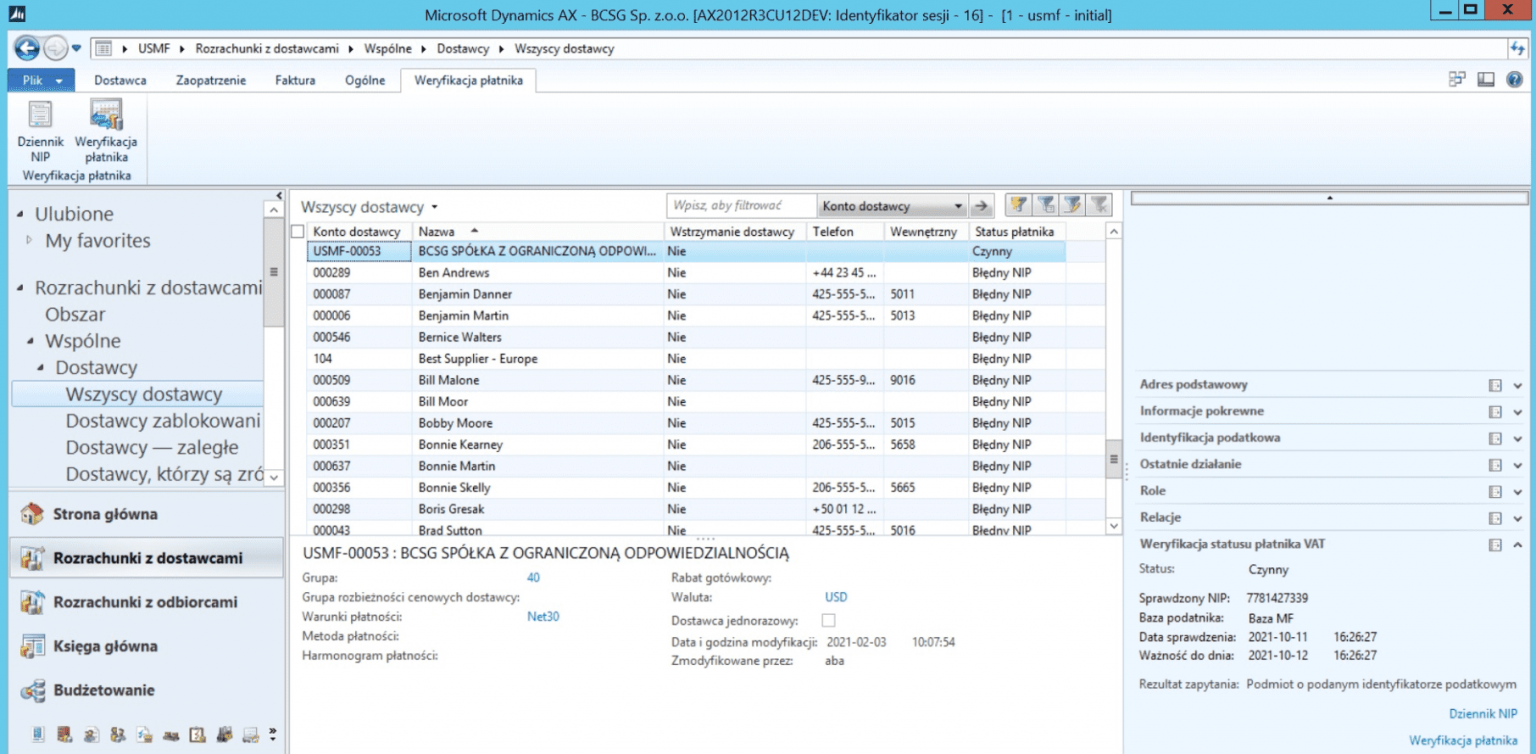
Task: Switch to the Zaopatrzenie ribbon tab
Action: [210, 80]
